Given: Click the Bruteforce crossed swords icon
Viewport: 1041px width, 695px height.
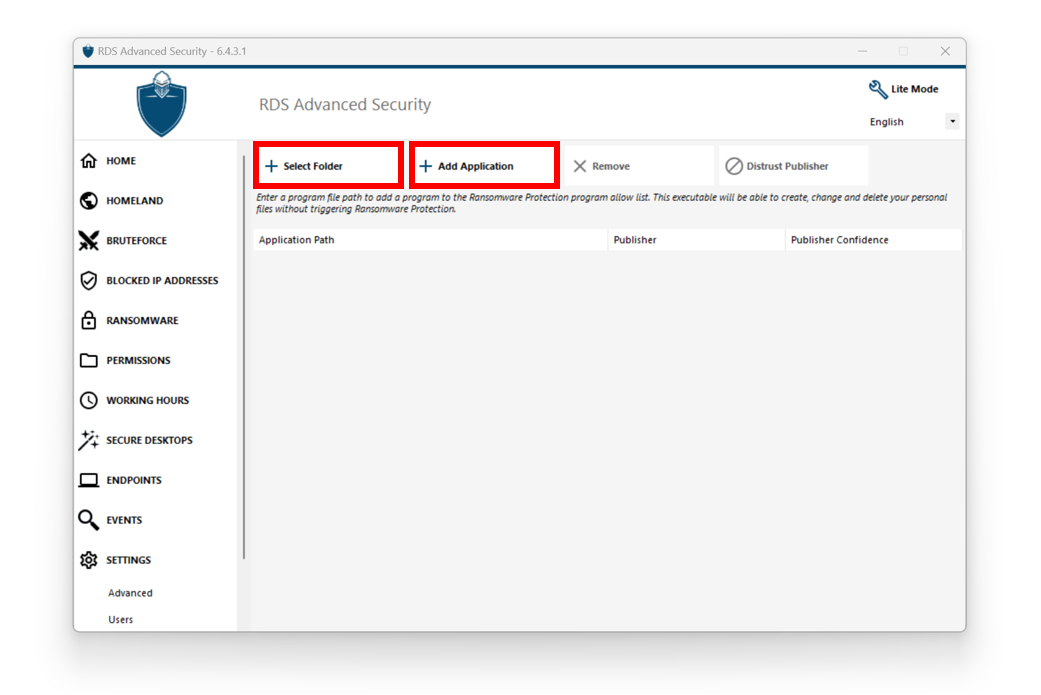Looking at the screenshot, I should click(x=88, y=240).
